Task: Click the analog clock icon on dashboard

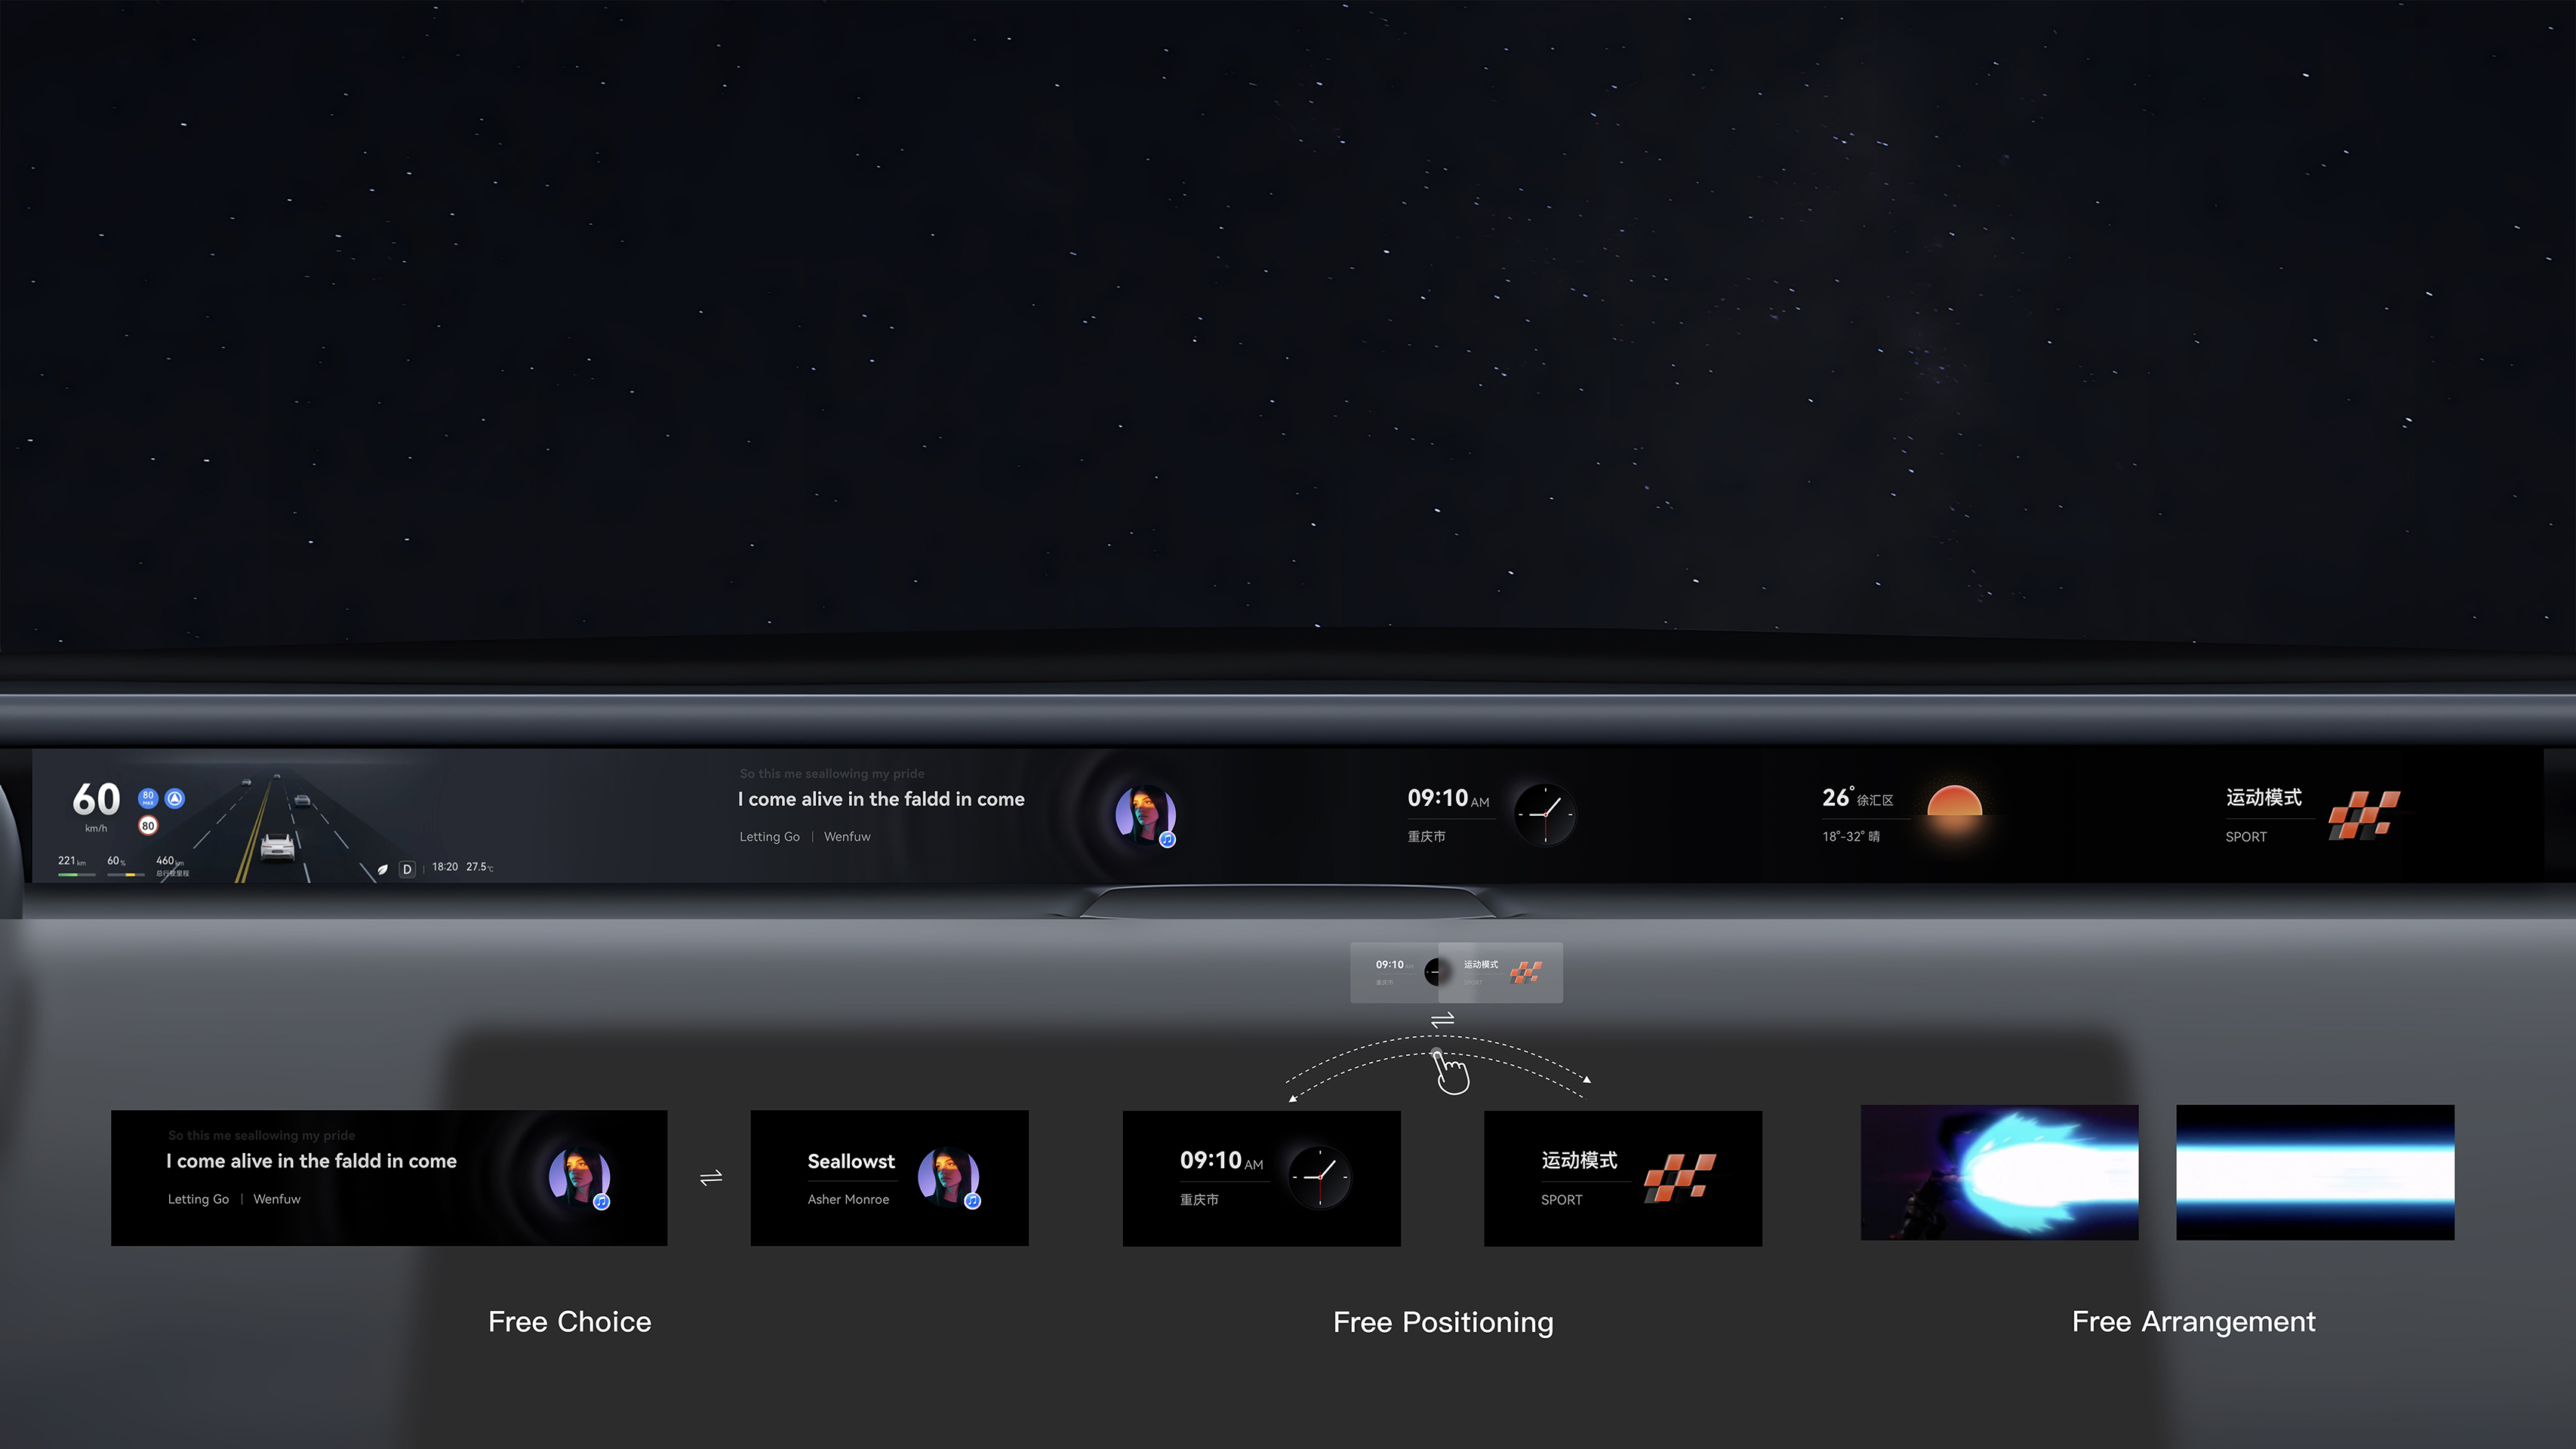Action: coord(1545,814)
